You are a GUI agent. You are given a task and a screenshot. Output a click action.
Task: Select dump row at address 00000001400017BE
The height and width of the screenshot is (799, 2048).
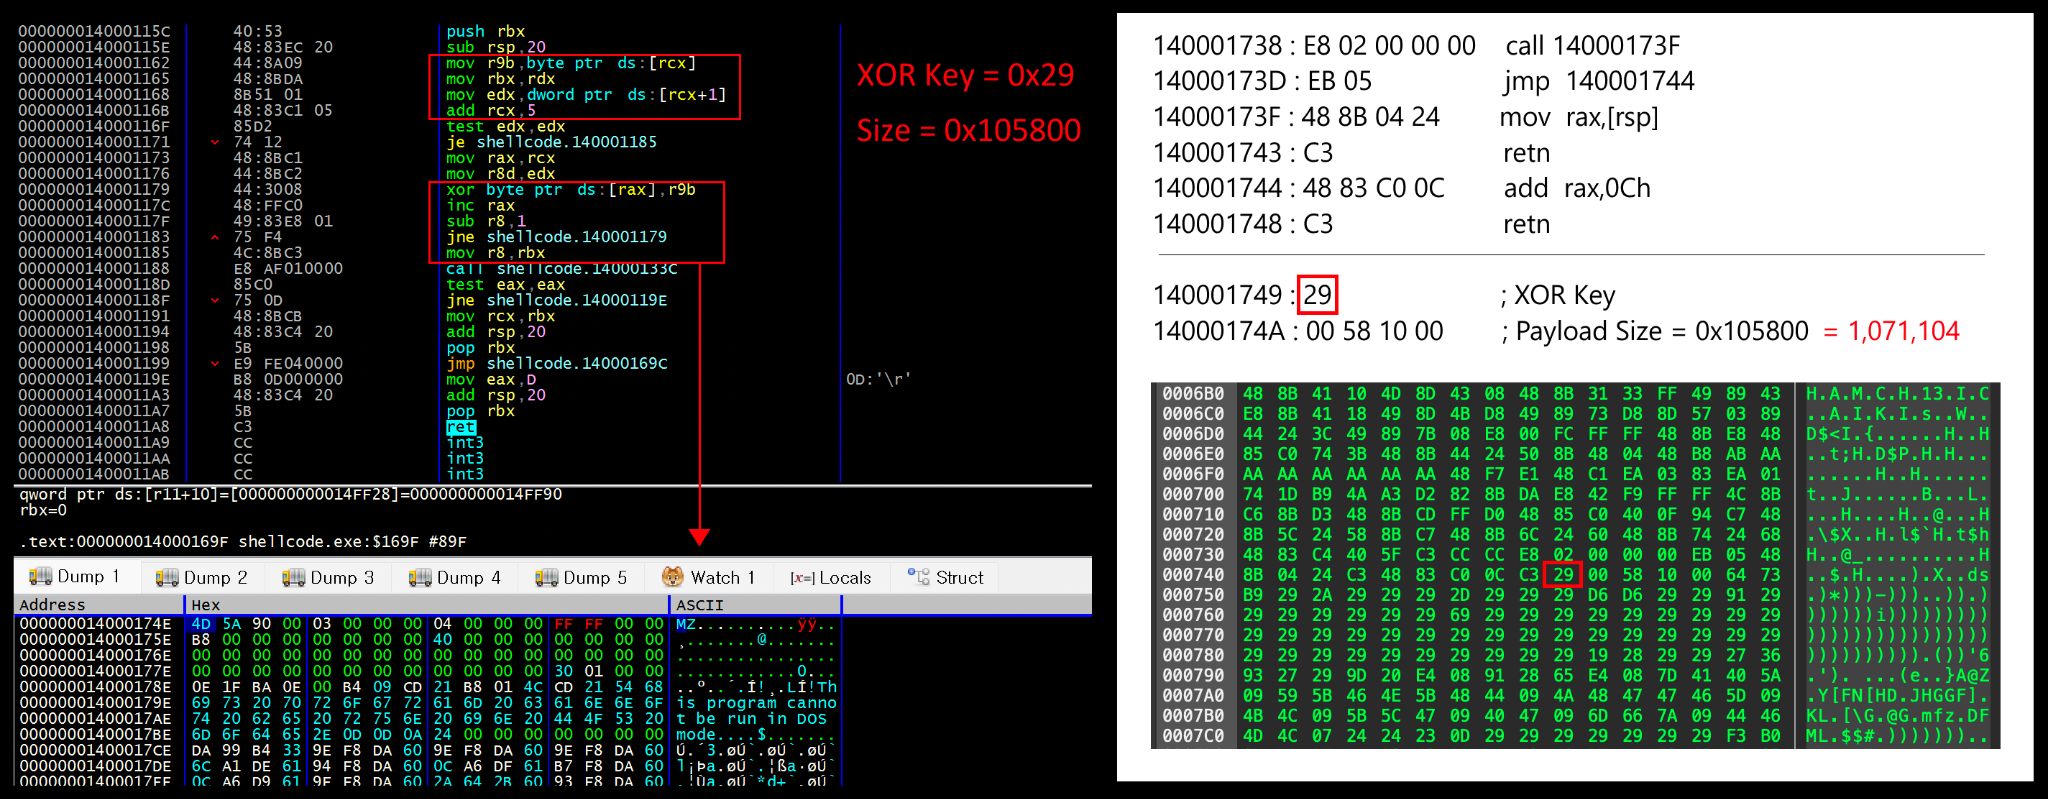coord(430,734)
